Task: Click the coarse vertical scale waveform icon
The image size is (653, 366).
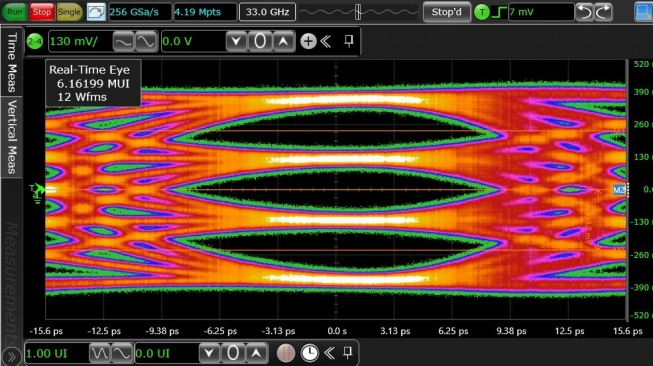Action: [123, 41]
